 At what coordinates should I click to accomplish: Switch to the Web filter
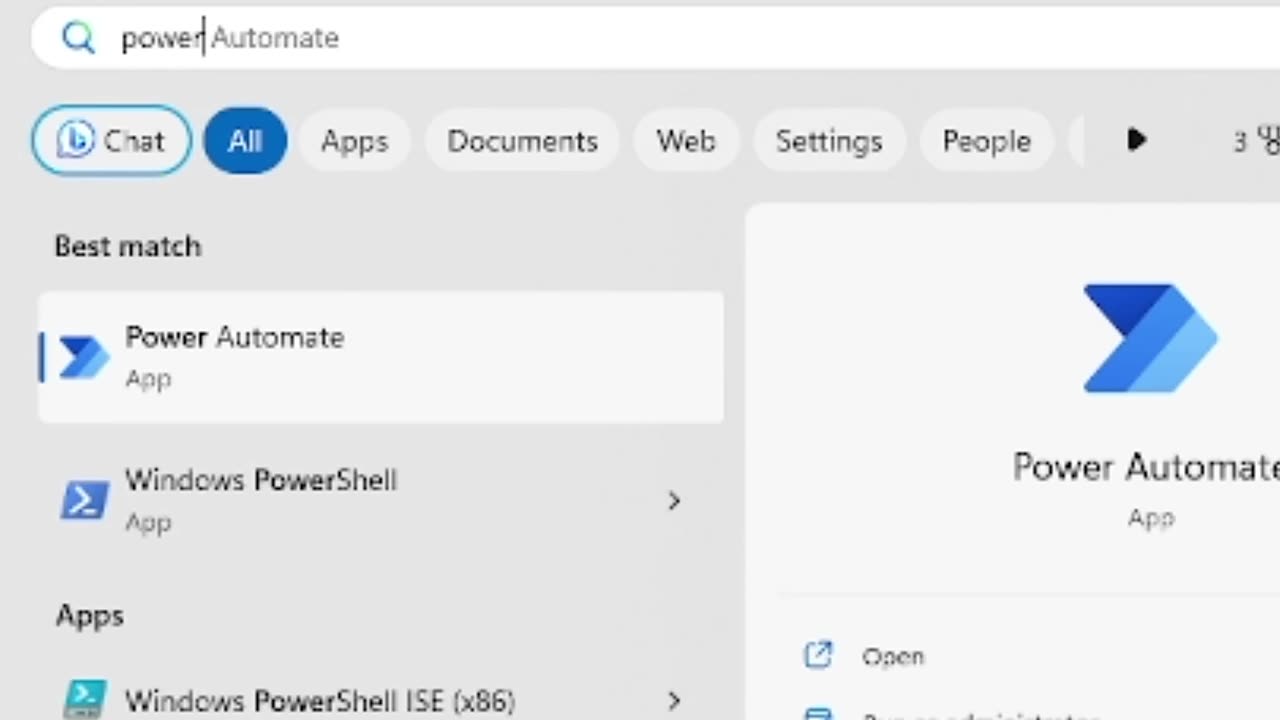point(686,141)
